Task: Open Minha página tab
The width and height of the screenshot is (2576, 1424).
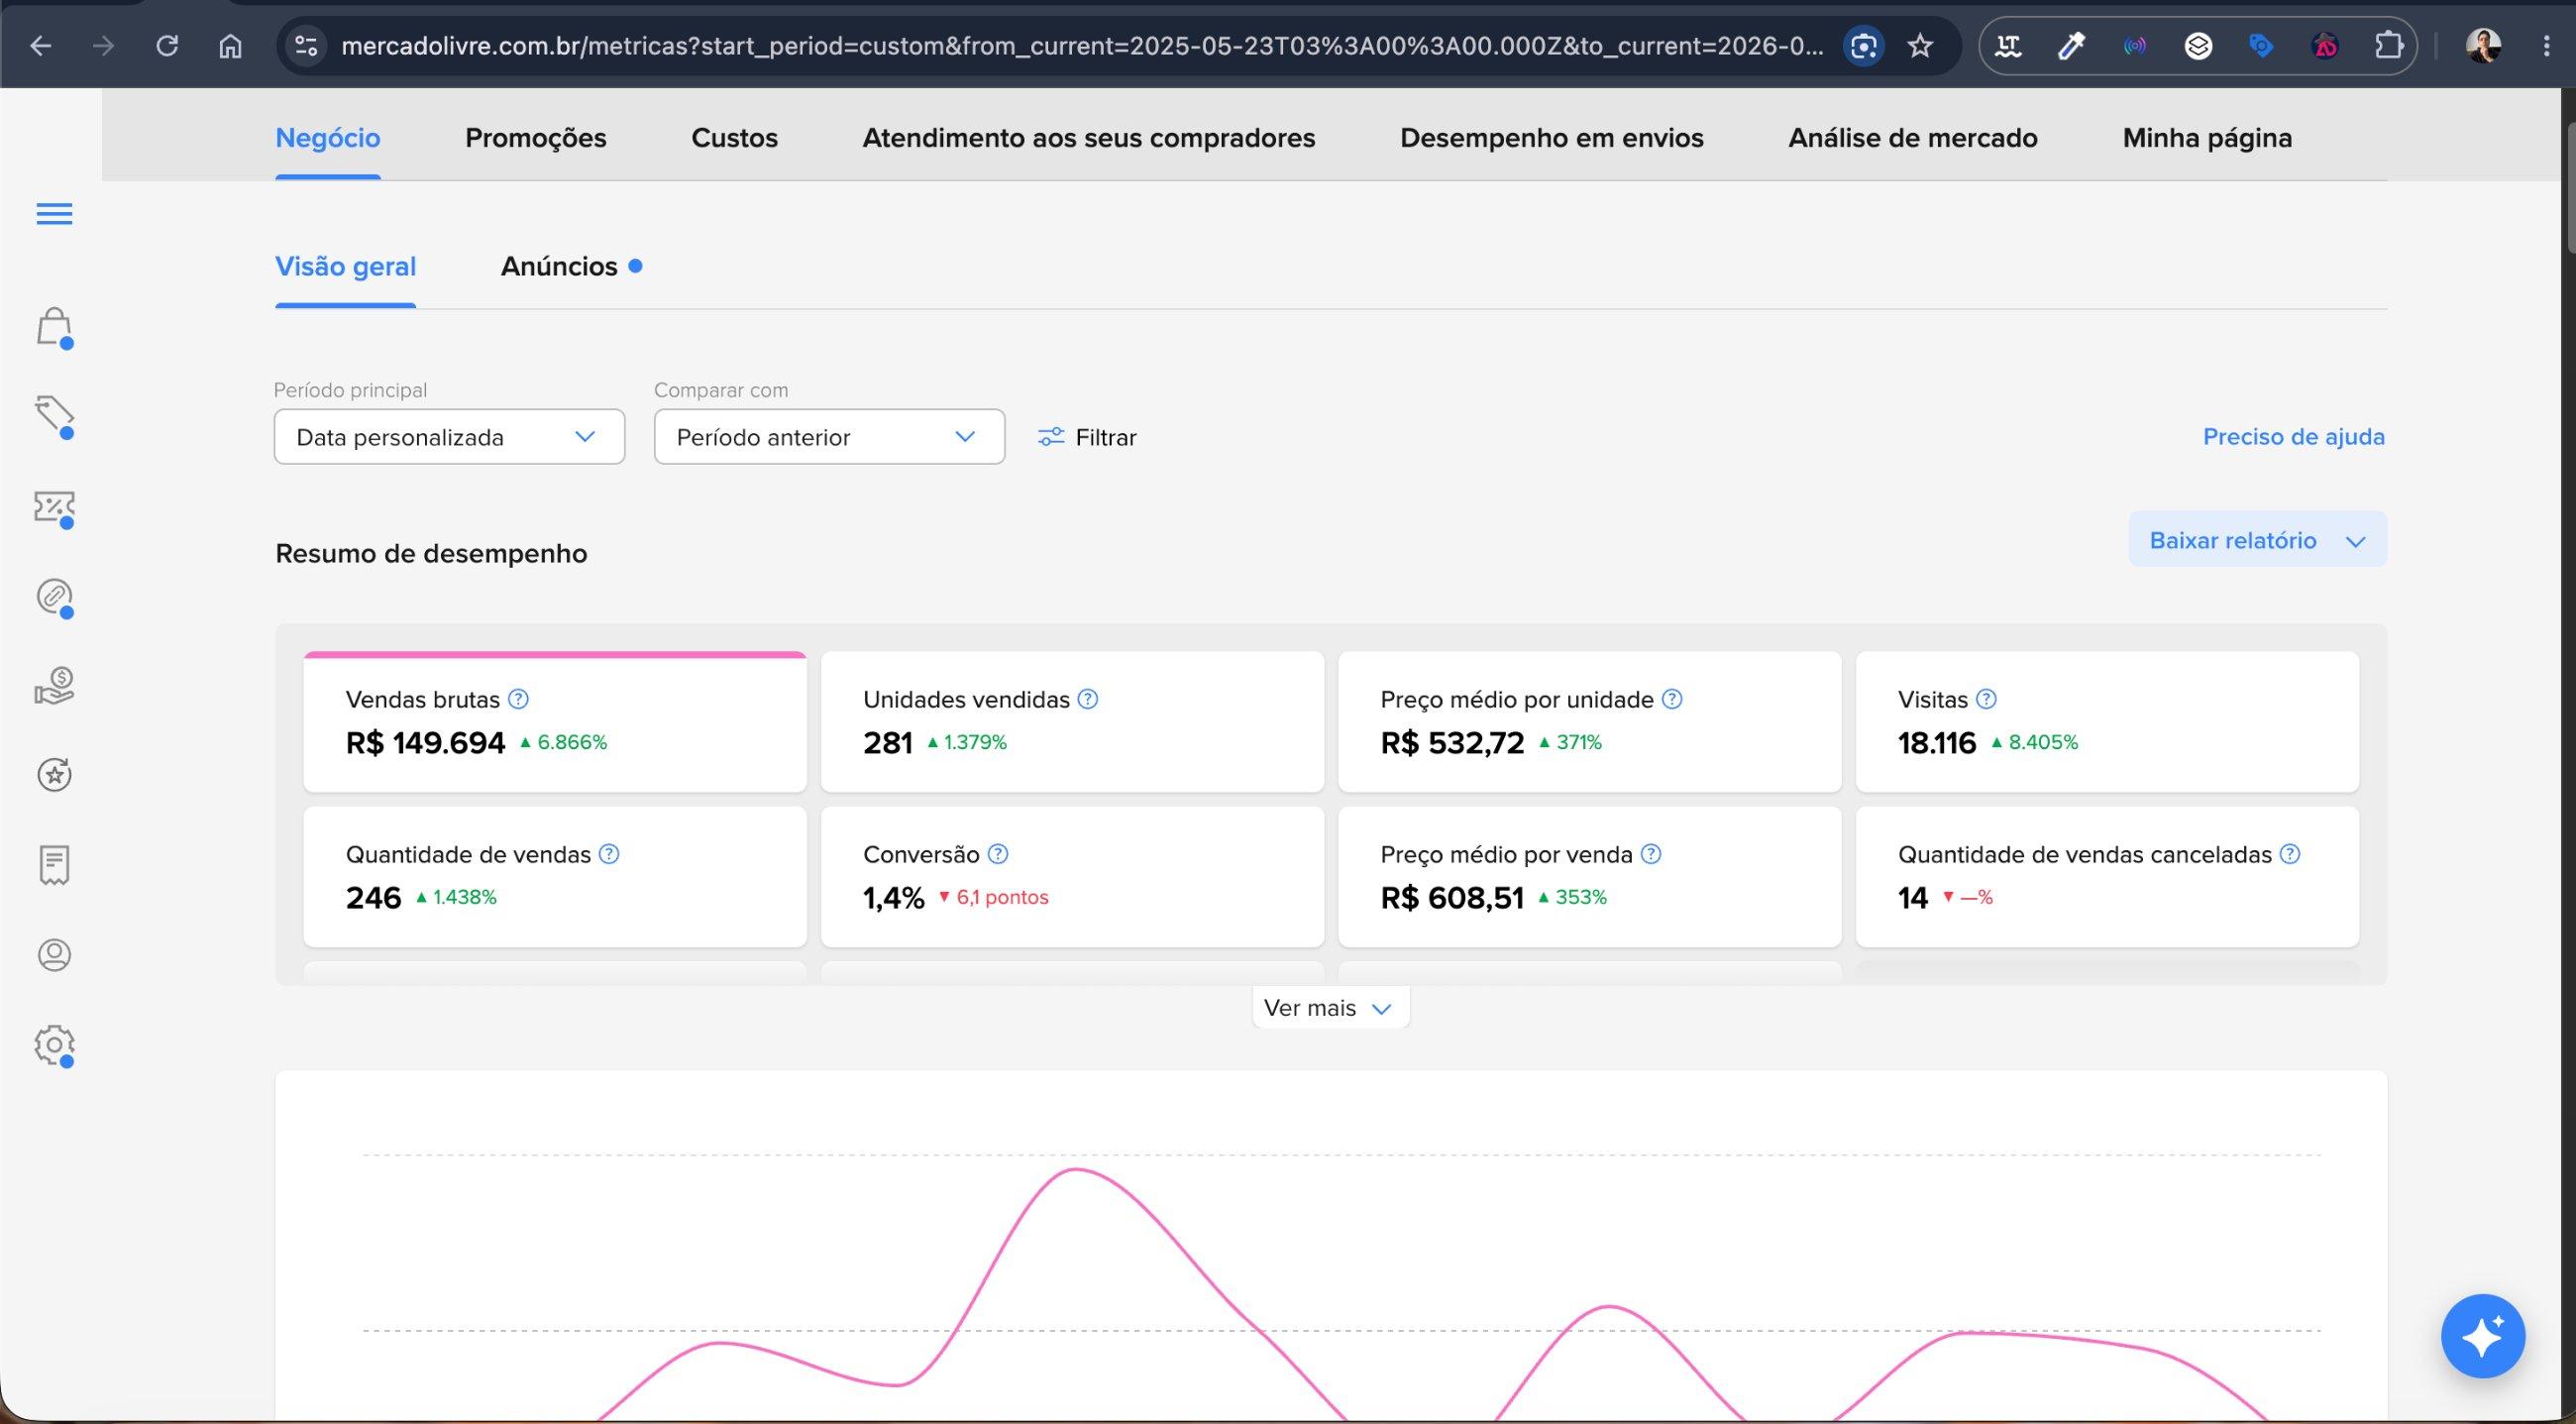Action: pyautogui.click(x=2207, y=138)
